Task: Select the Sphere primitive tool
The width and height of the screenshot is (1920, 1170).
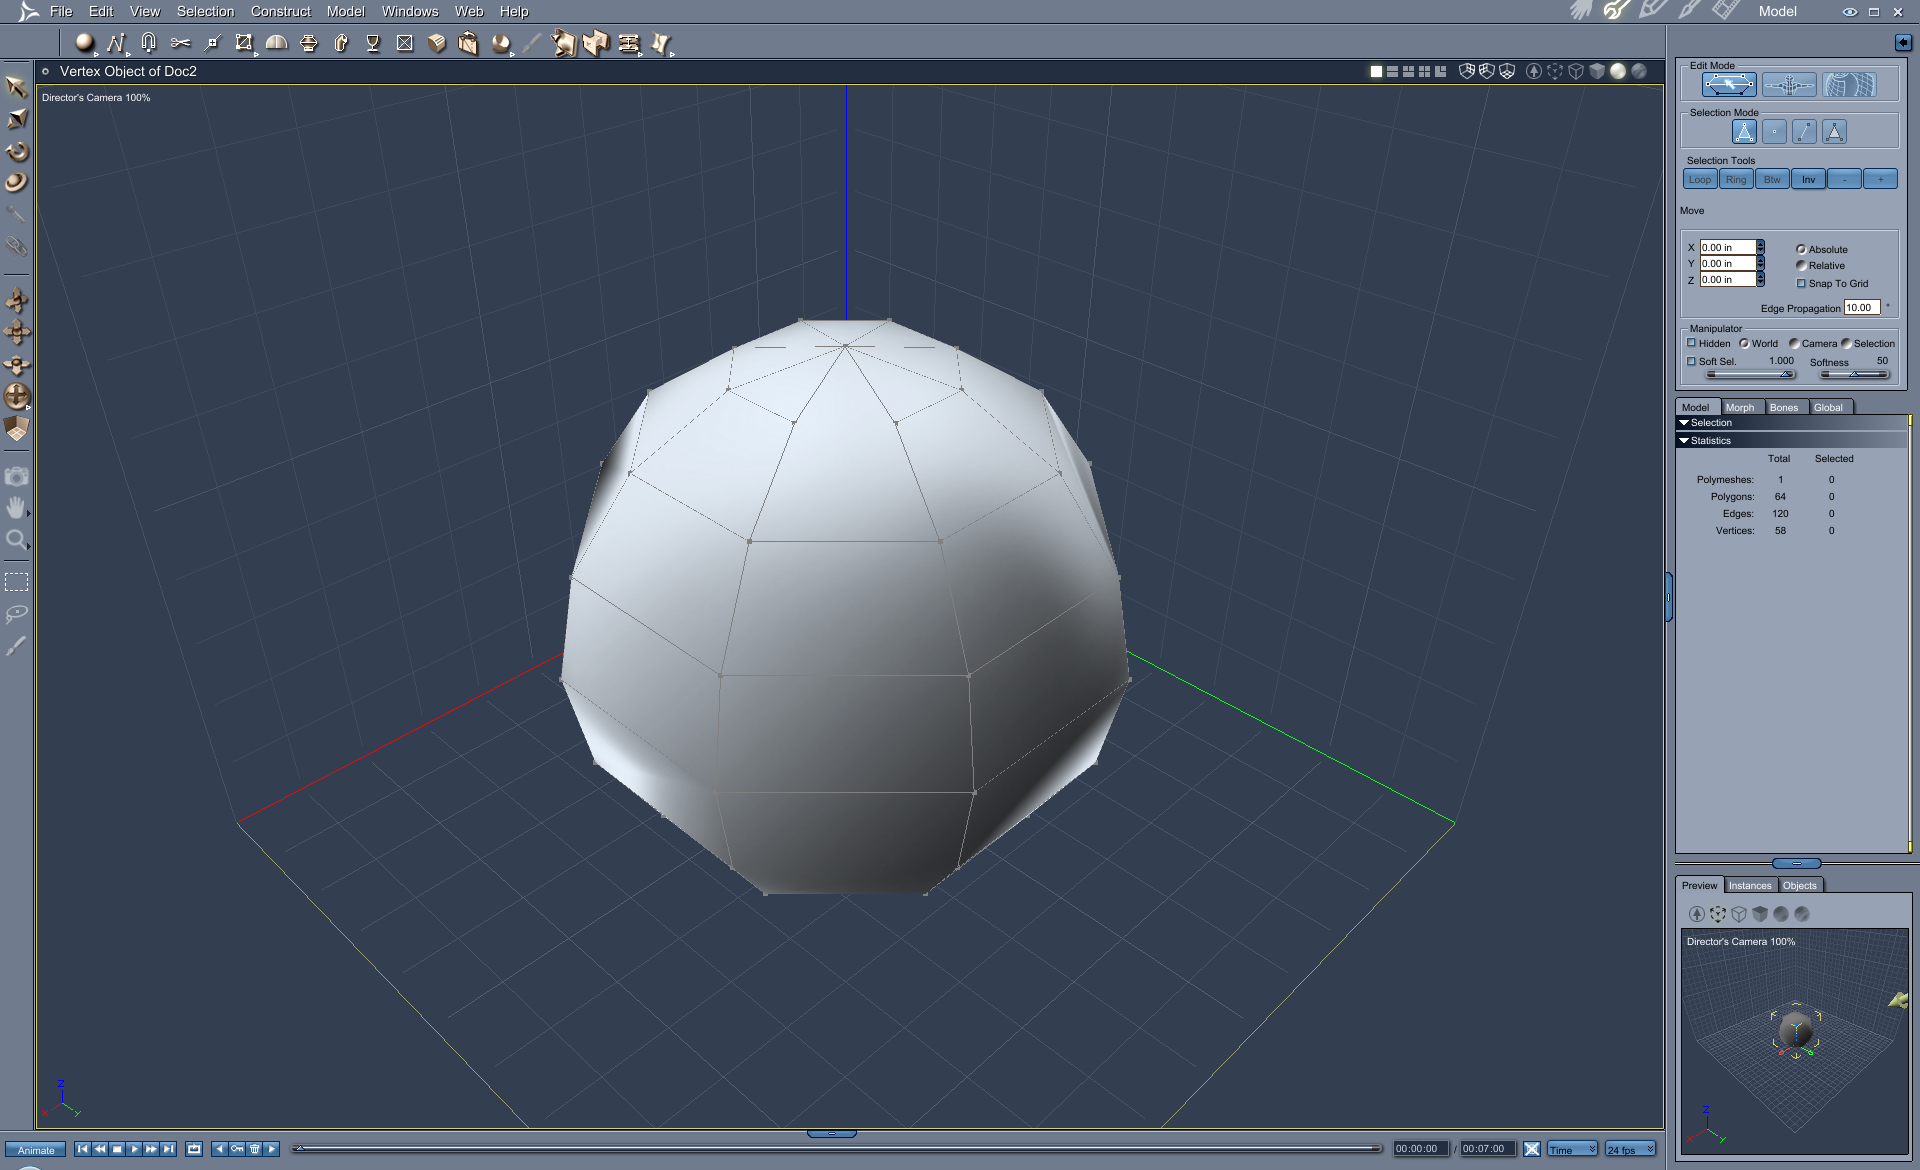Action: pyautogui.click(x=85, y=43)
